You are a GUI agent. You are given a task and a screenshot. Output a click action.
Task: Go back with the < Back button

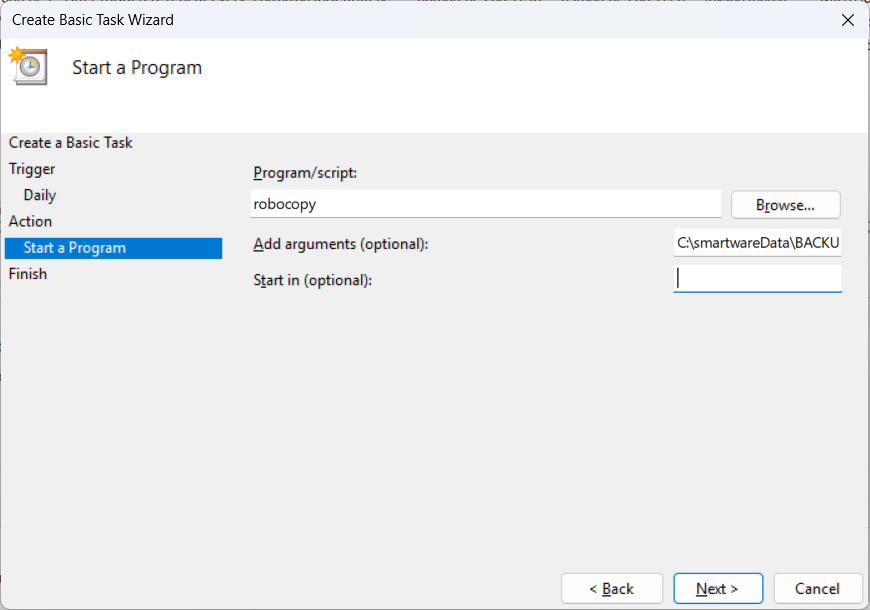coord(611,589)
